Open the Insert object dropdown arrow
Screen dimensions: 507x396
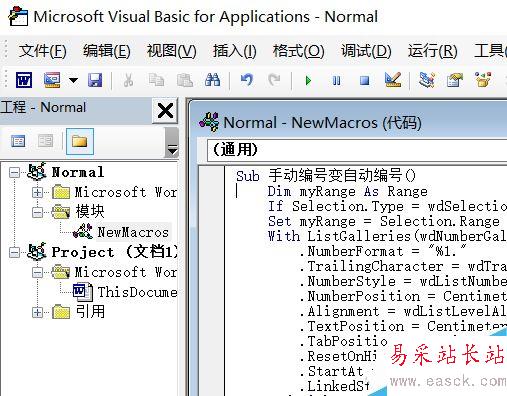click(73, 80)
